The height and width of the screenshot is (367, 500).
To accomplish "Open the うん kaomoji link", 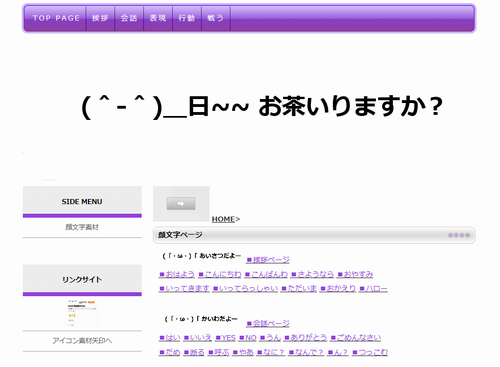I will pos(270,338).
